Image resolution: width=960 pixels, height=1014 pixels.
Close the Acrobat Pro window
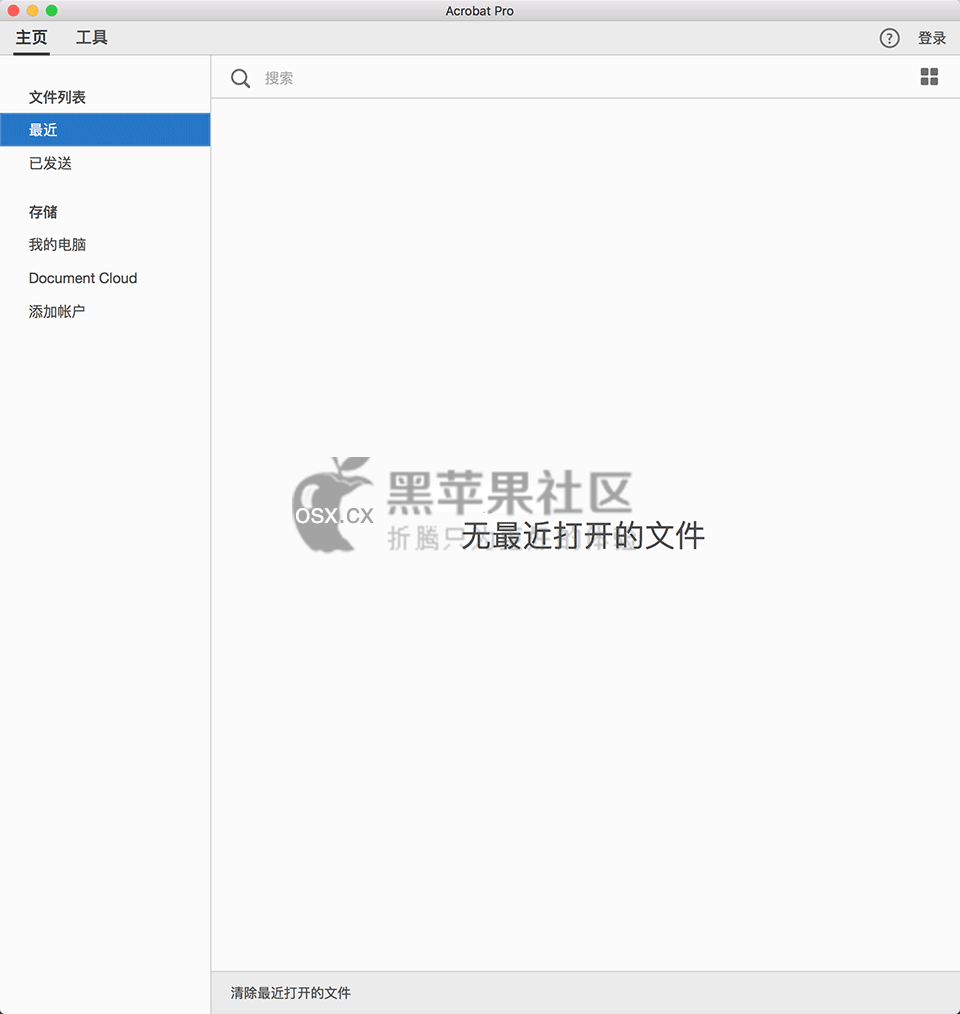tap(13, 10)
